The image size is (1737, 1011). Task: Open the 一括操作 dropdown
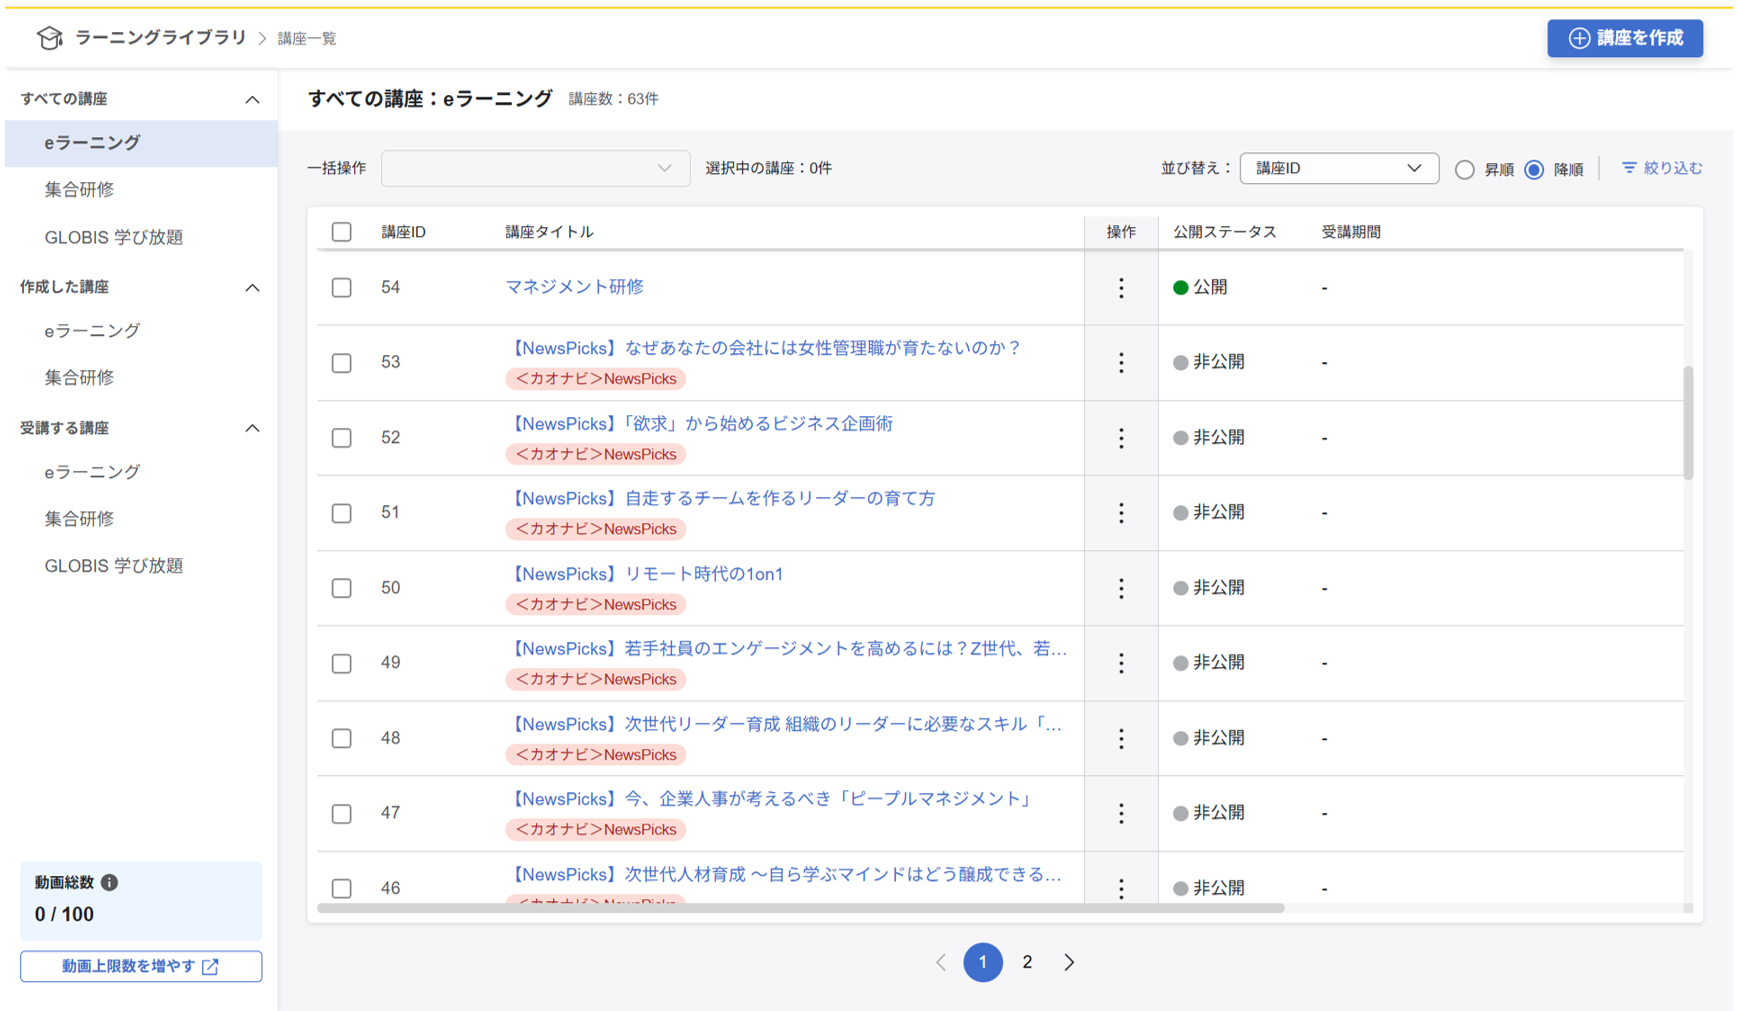536,168
